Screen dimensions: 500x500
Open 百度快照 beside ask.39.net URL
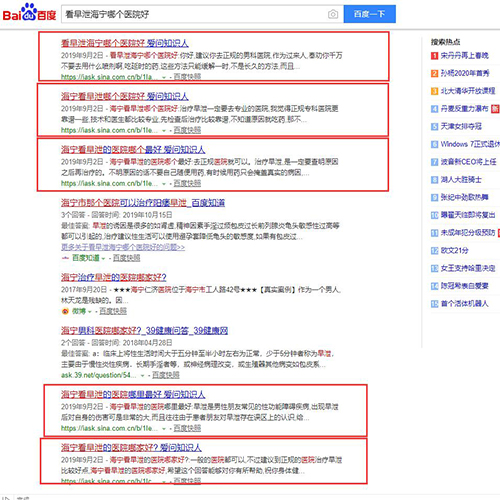pos(166,375)
